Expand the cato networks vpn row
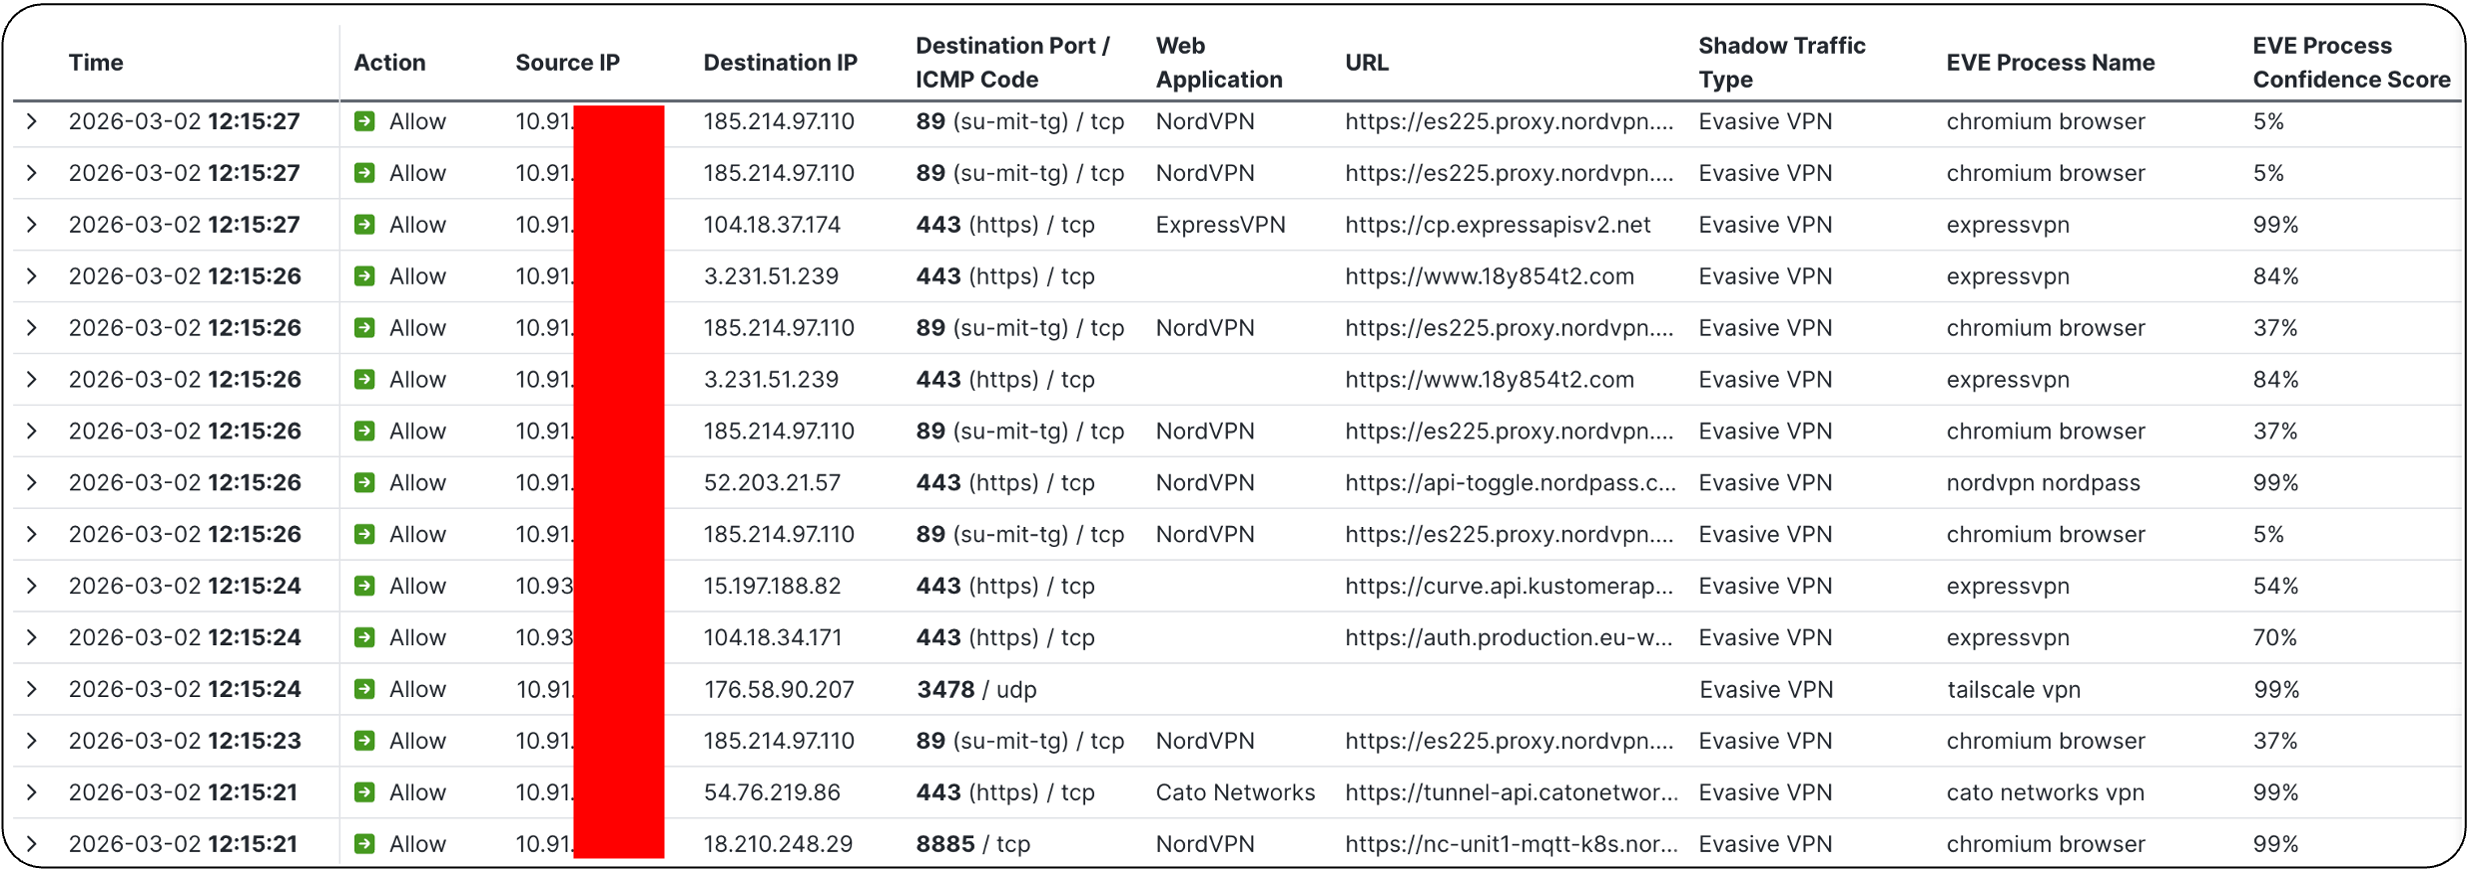Screen dimensions: 2470x870 pyautogui.click(x=32, y=792)
